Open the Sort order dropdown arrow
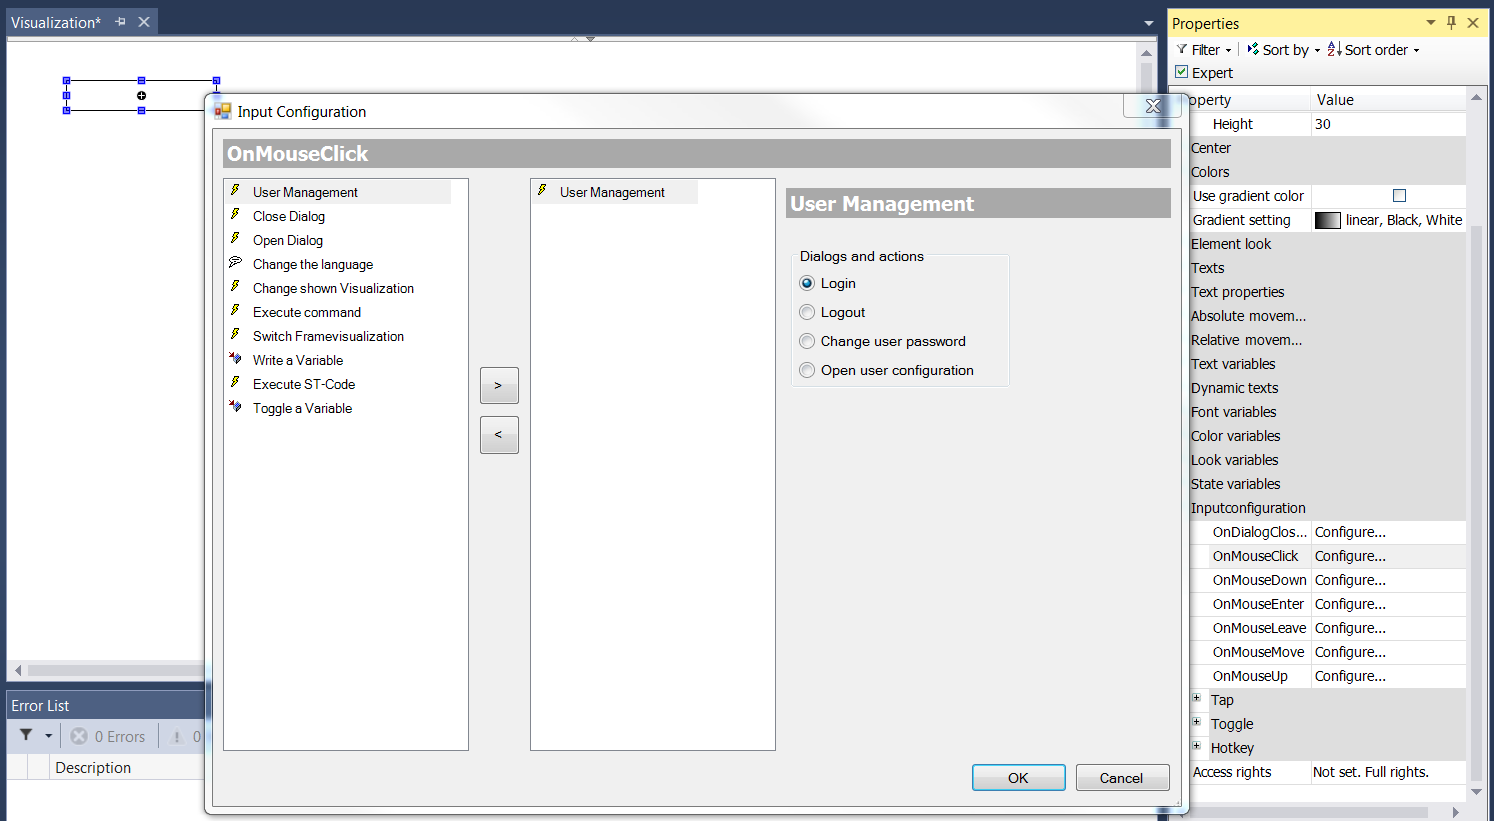 coord(1416,50)
